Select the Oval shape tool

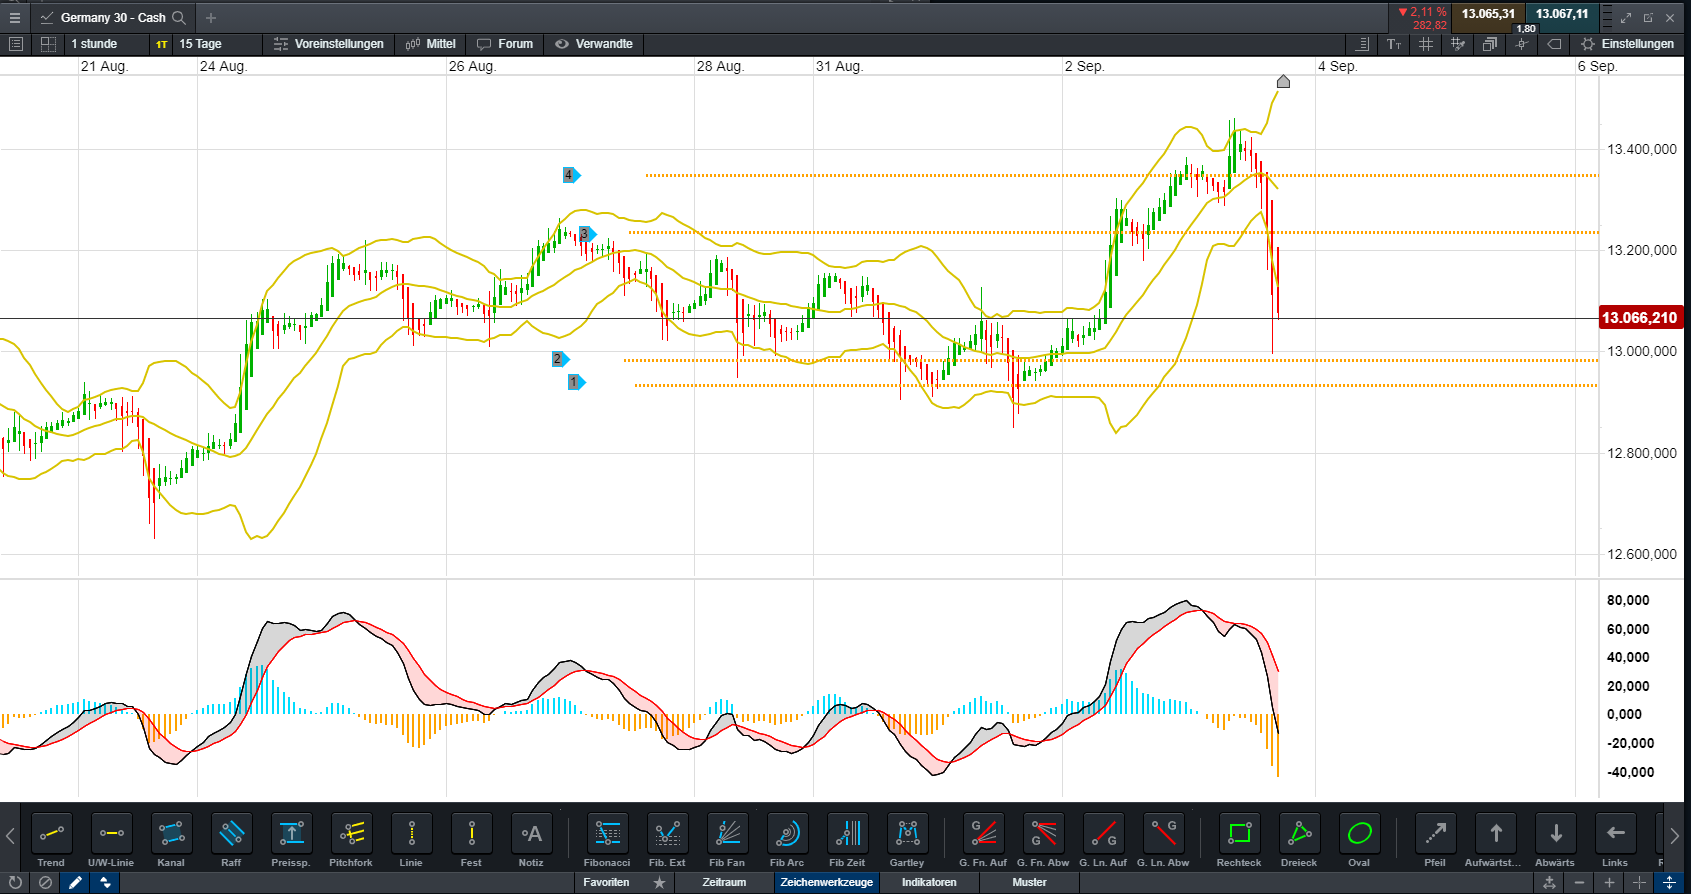pyautogui.click(x=1359, y=833)
